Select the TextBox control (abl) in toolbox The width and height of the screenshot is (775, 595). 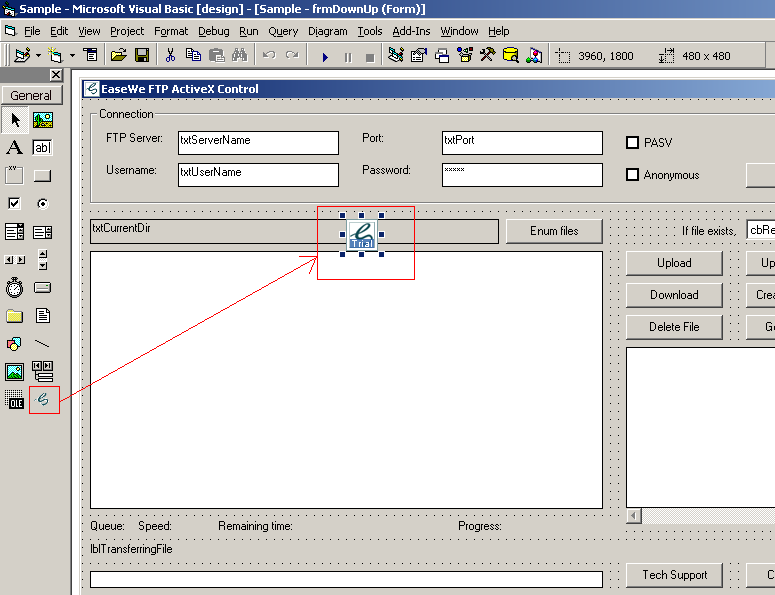click(43, 147)
